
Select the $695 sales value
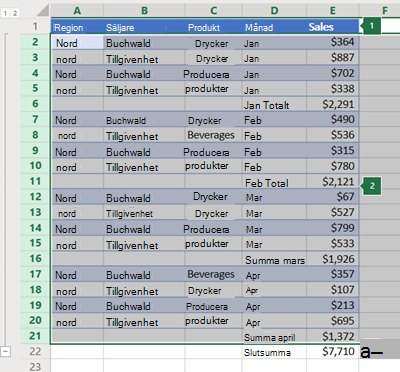tap(332, 321)
